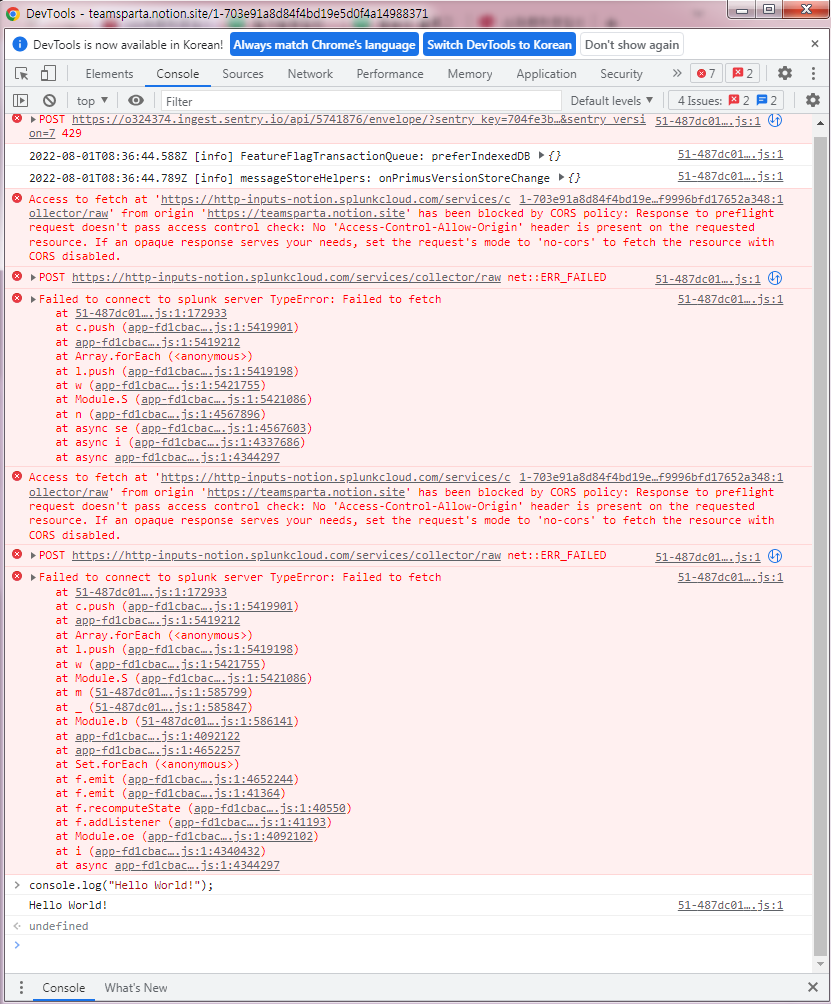831x1004 pixels.
Task: Open drawer three-dot menu at bottom left
Action: pos(21,987)
